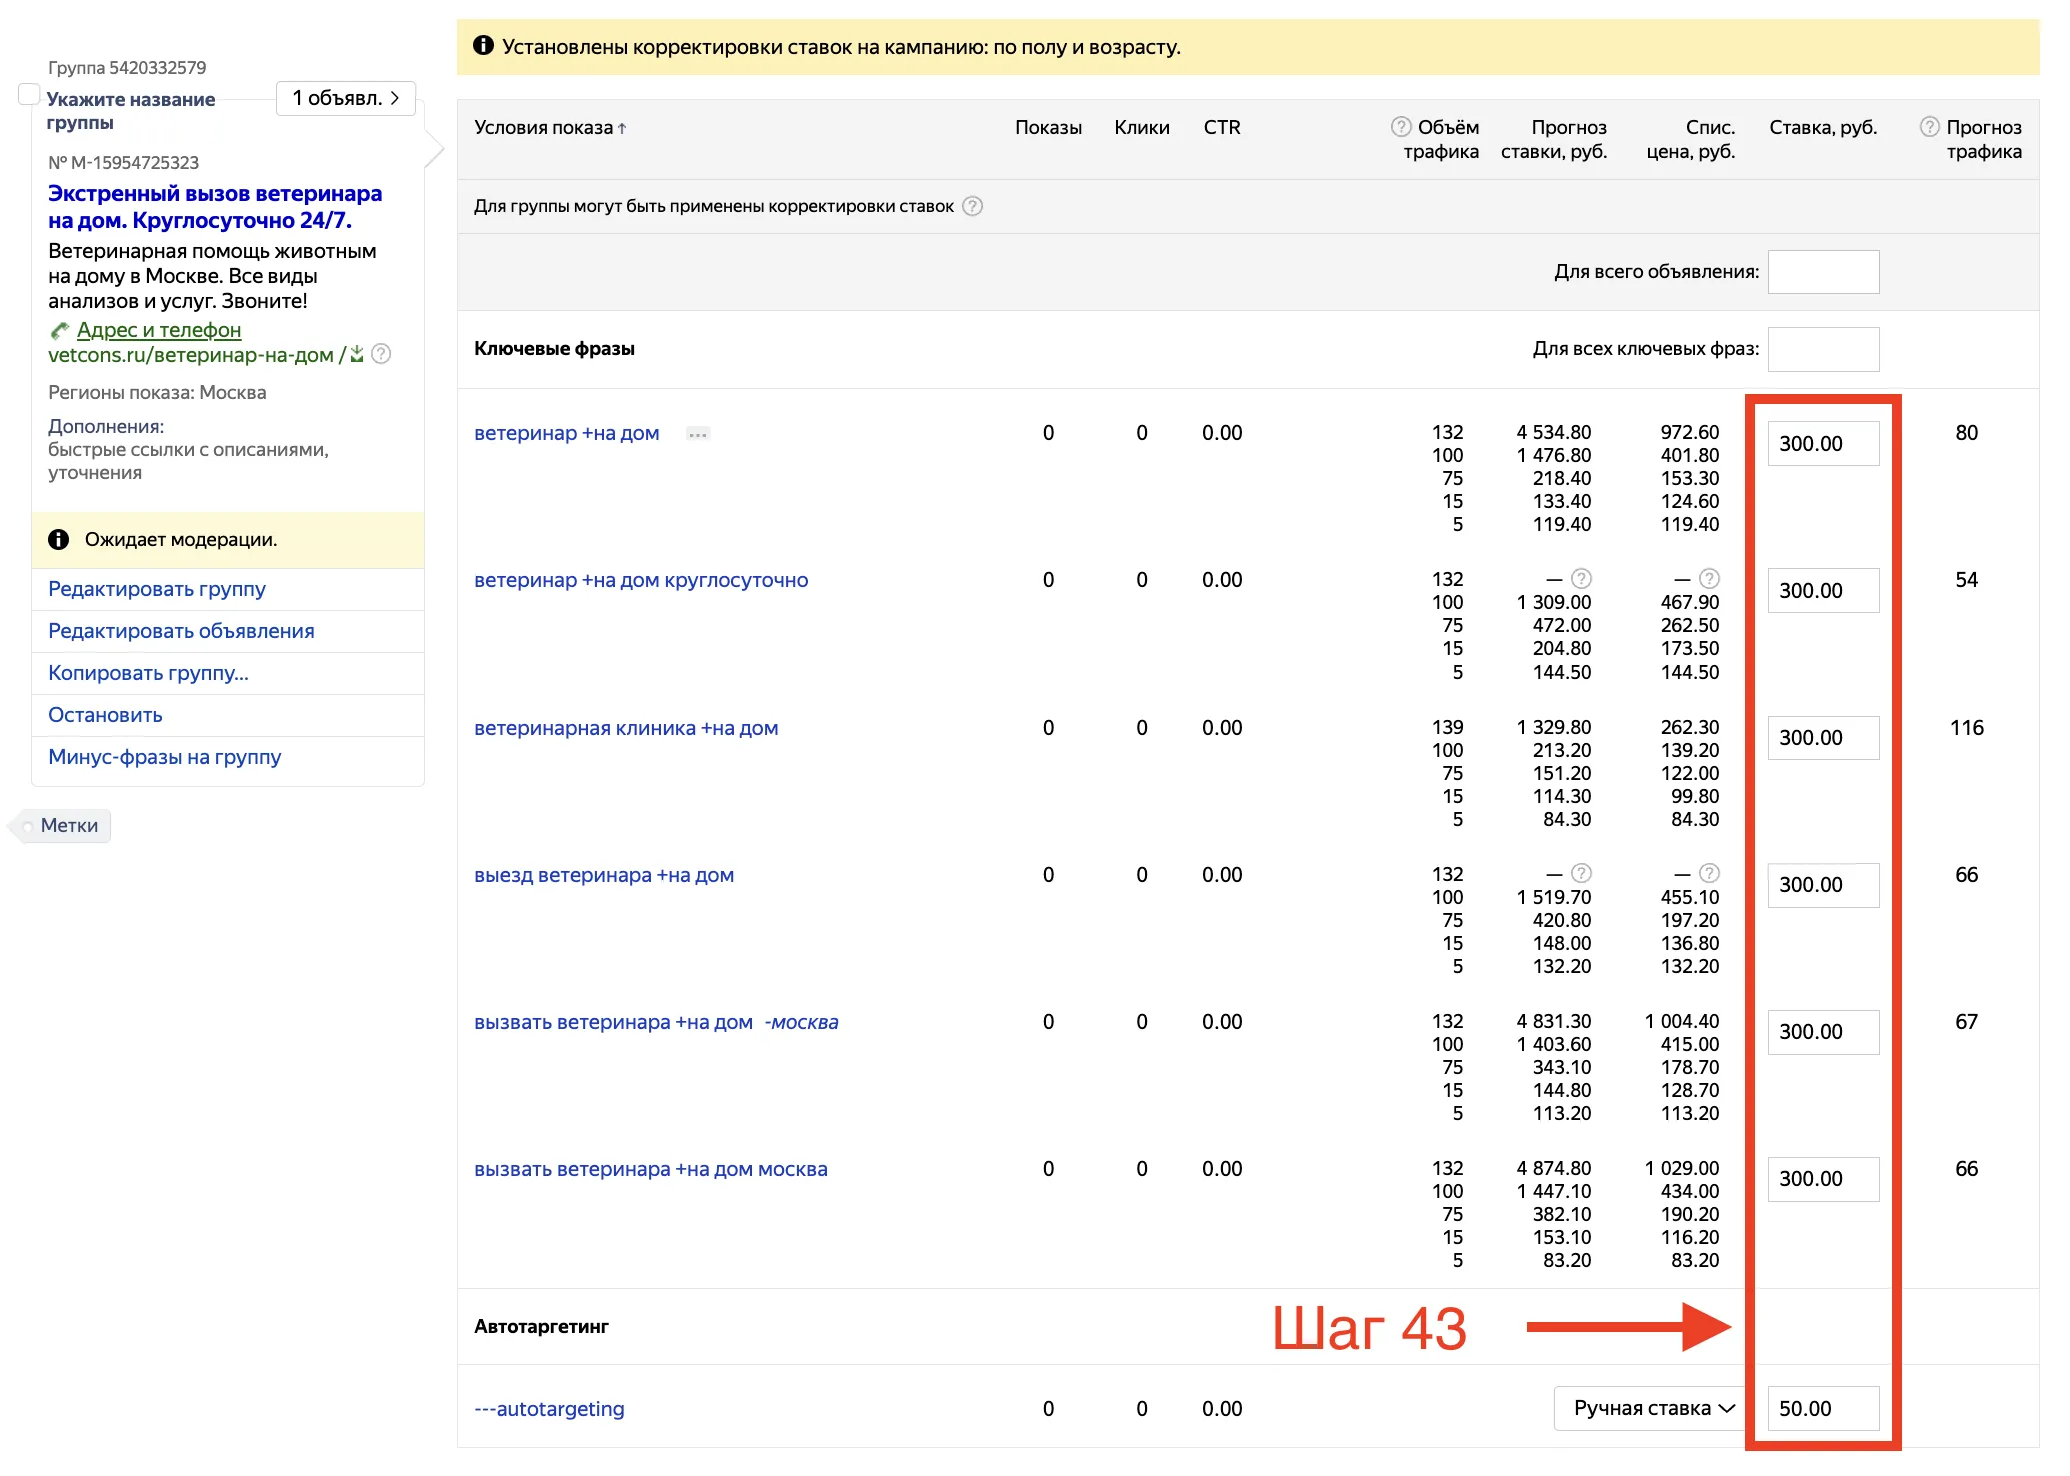The height and width of the screenshot is (1476, 2070).
Task: Tick the checkbox for group 5420332579
Action: (29, 95)
